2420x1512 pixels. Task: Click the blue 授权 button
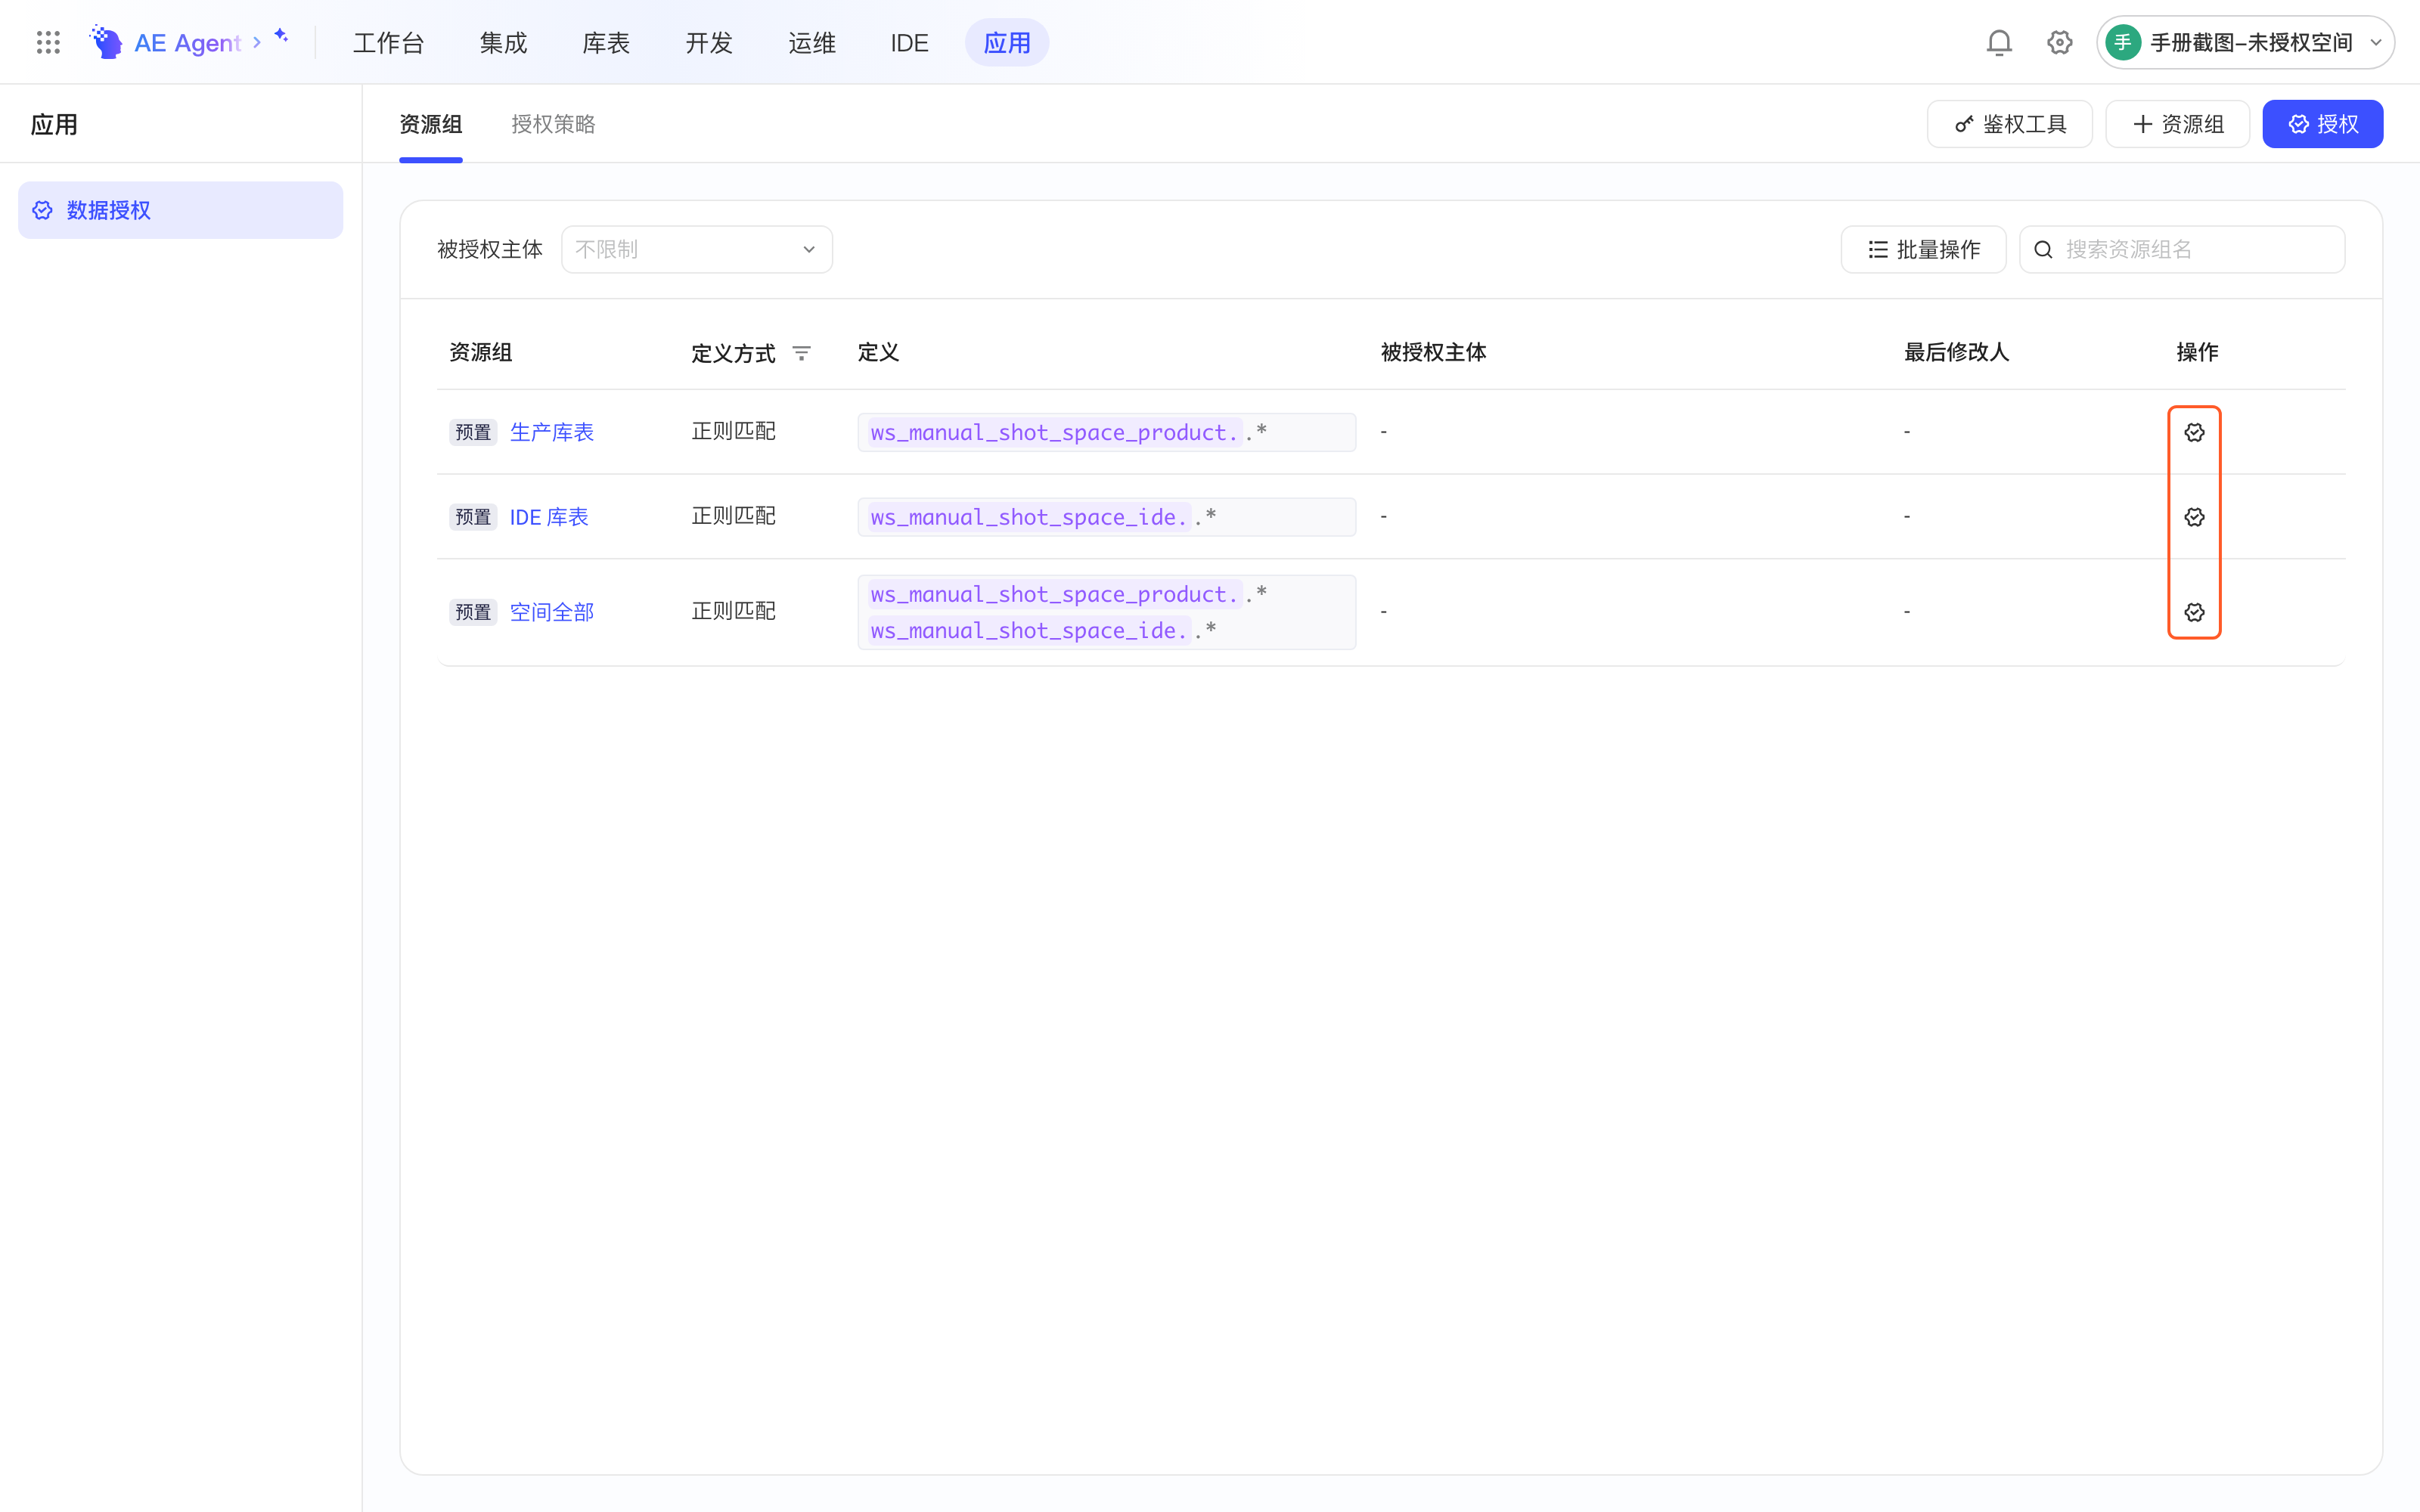(2322, 124)
